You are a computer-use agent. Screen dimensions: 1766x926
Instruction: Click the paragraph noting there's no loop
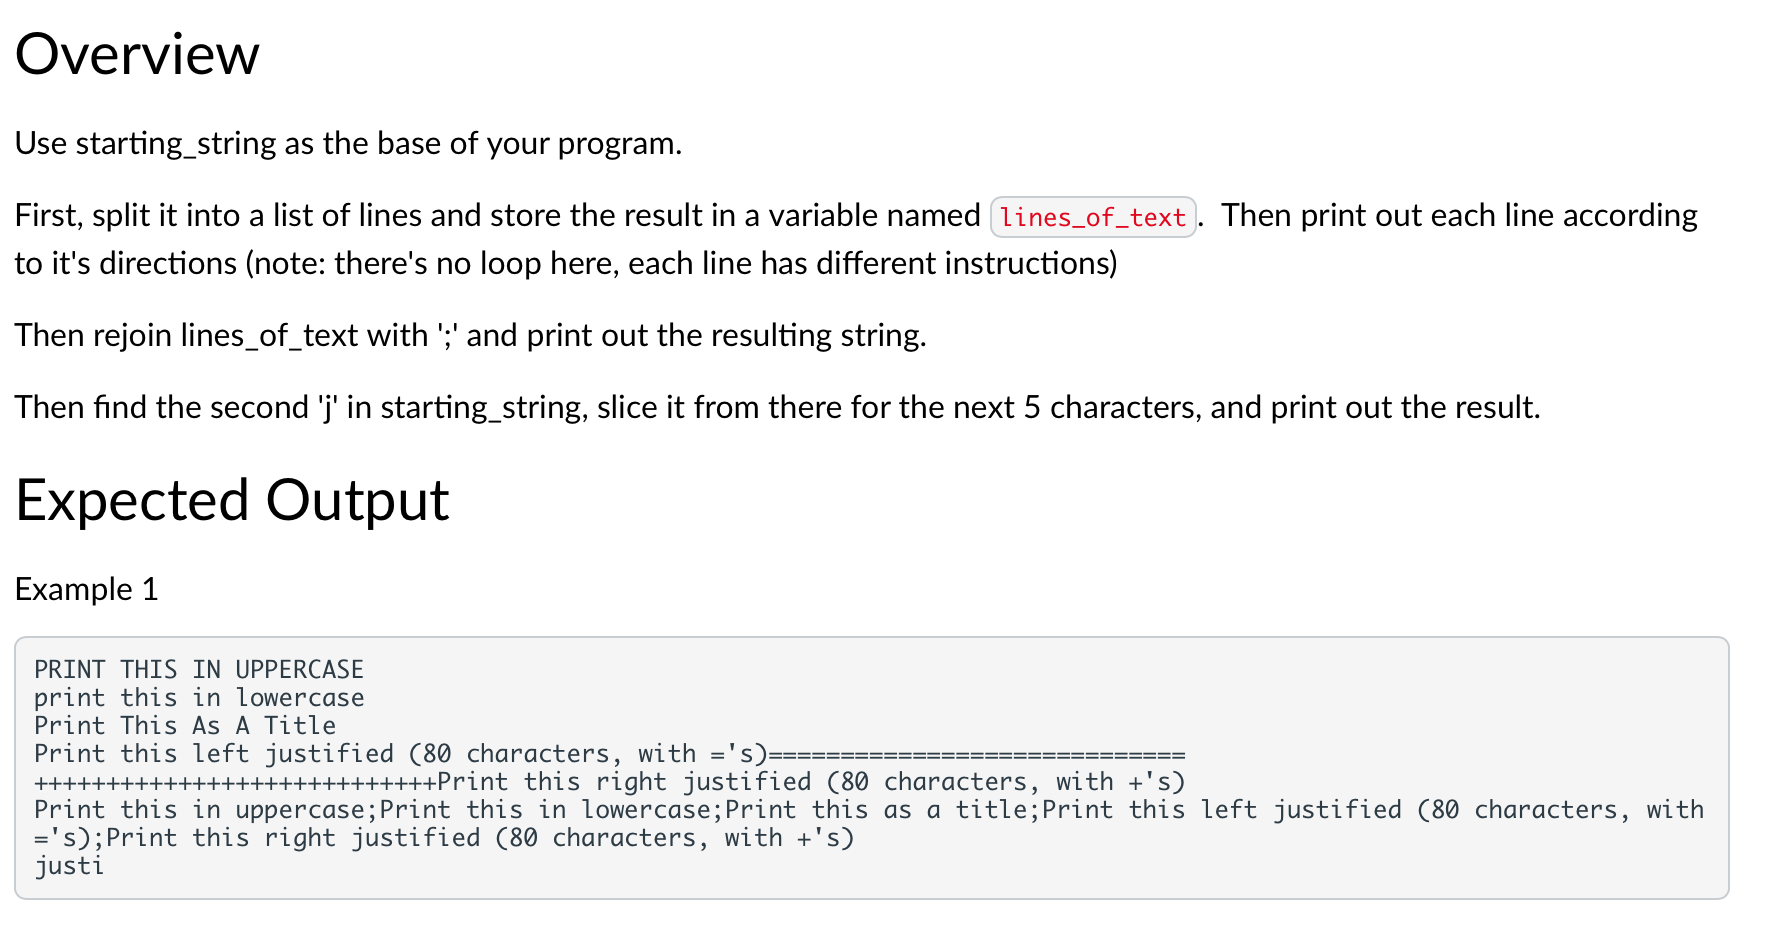(x=560, y=263)
